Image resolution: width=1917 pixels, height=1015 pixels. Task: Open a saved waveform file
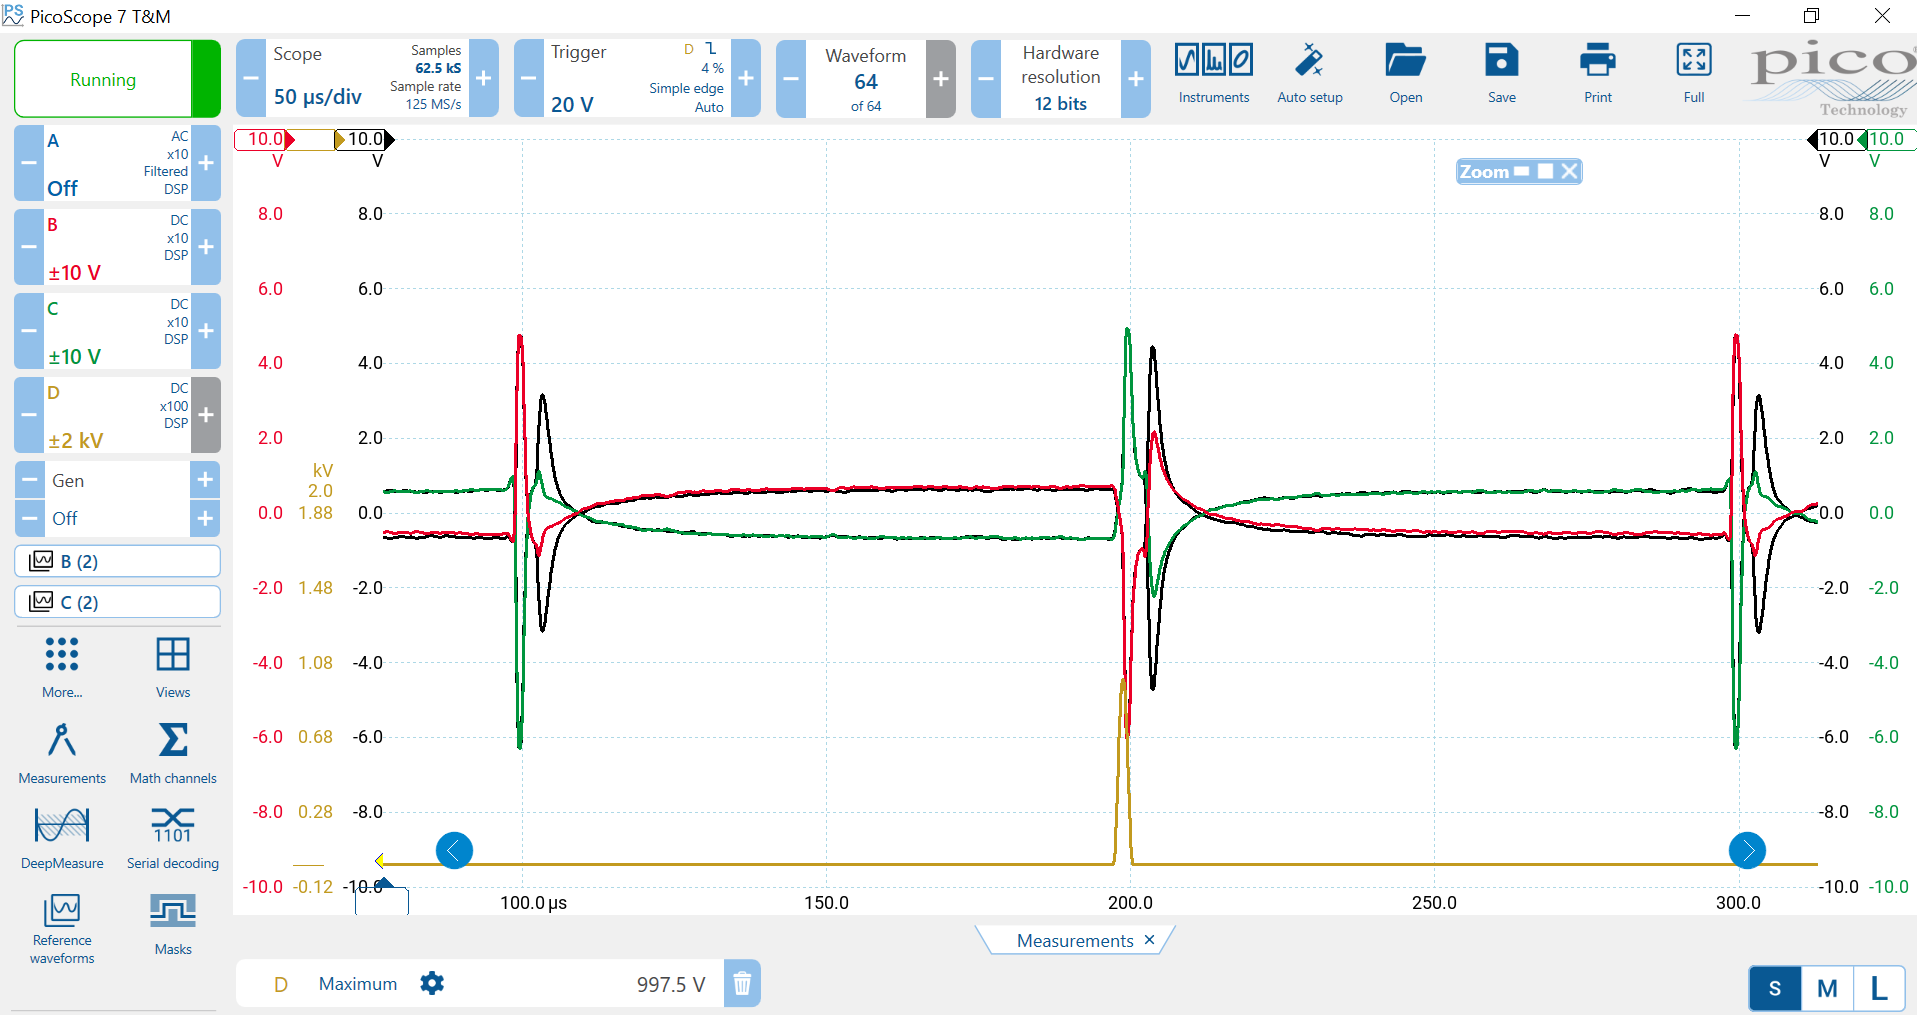click(1405, 74)
